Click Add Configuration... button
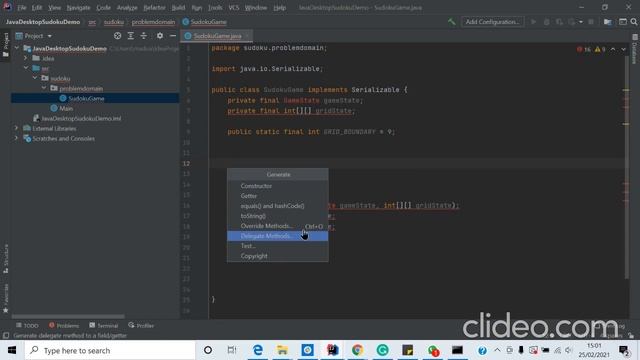This screenshot has width=640, height=360. [x=493, y=22]
